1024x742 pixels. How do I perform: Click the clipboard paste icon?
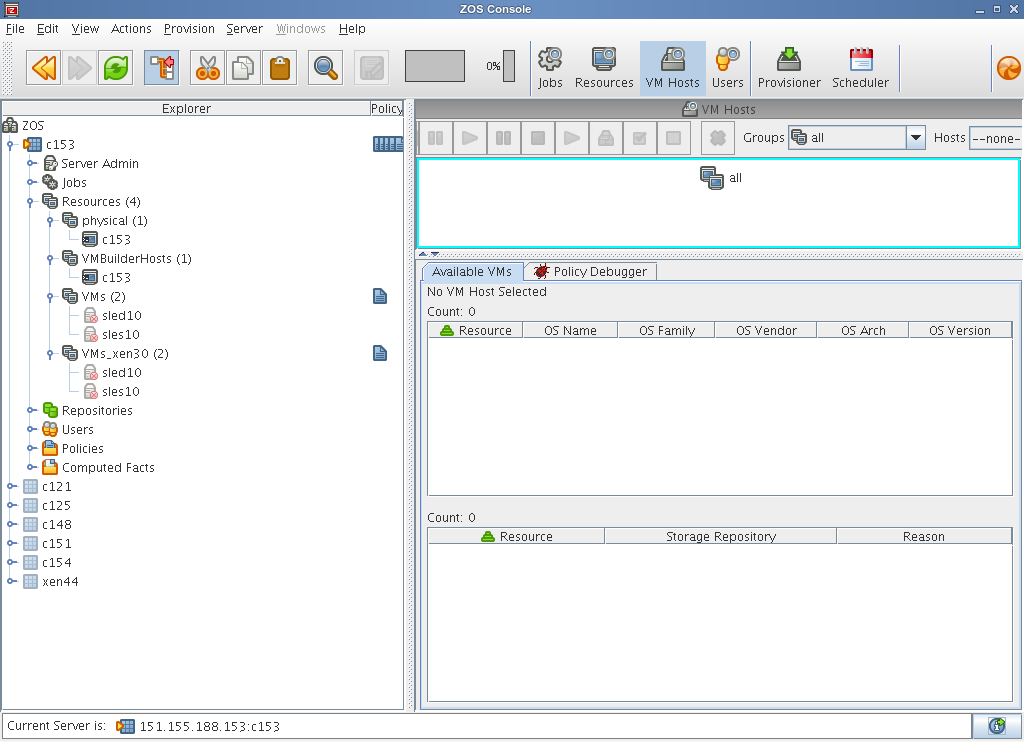(280, 68)
